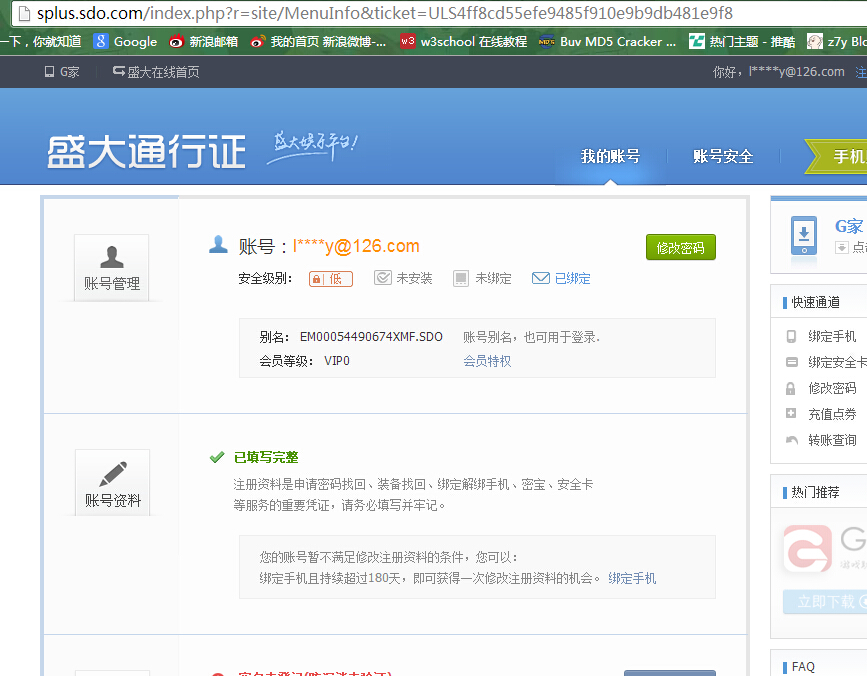The image size is (867, 676).
Task: Open the 新浪邮箱 bookmark
Action: (x=203, y=41)
